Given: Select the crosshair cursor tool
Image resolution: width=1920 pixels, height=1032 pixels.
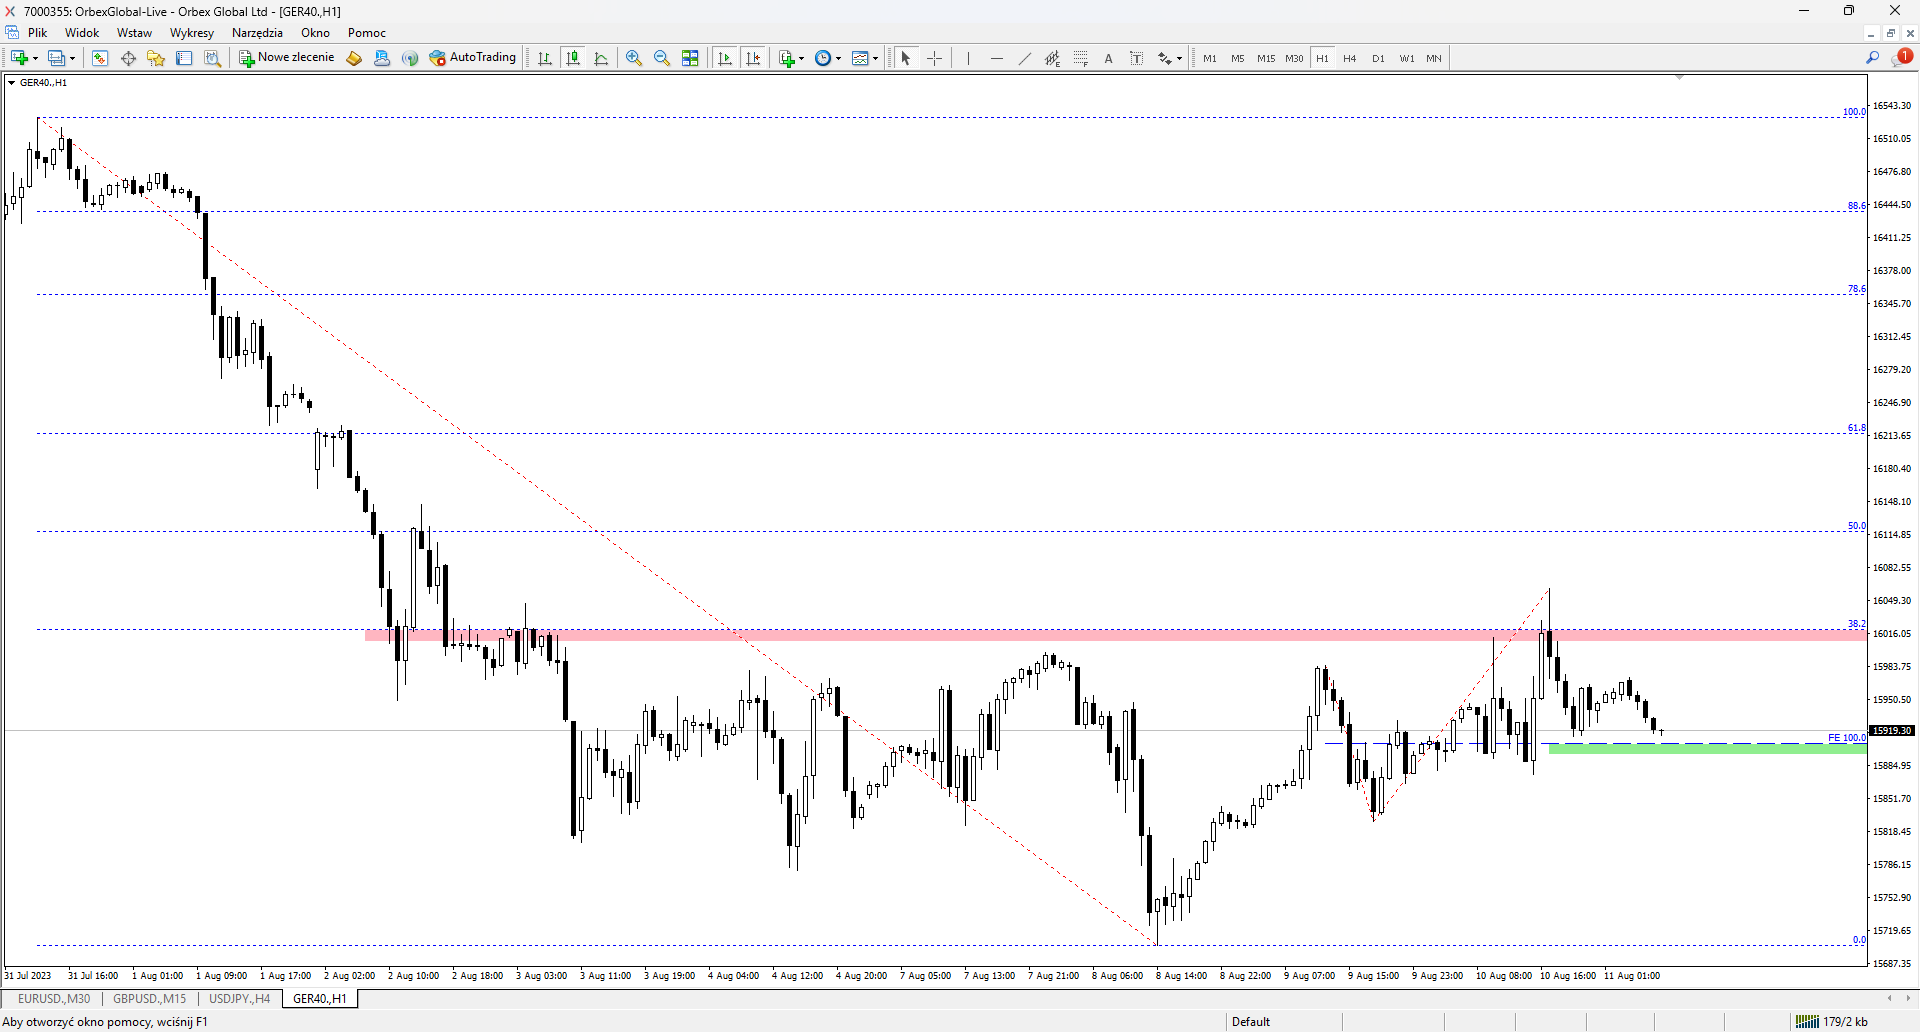Looking at the screenshot, I should tap(934, 58).
